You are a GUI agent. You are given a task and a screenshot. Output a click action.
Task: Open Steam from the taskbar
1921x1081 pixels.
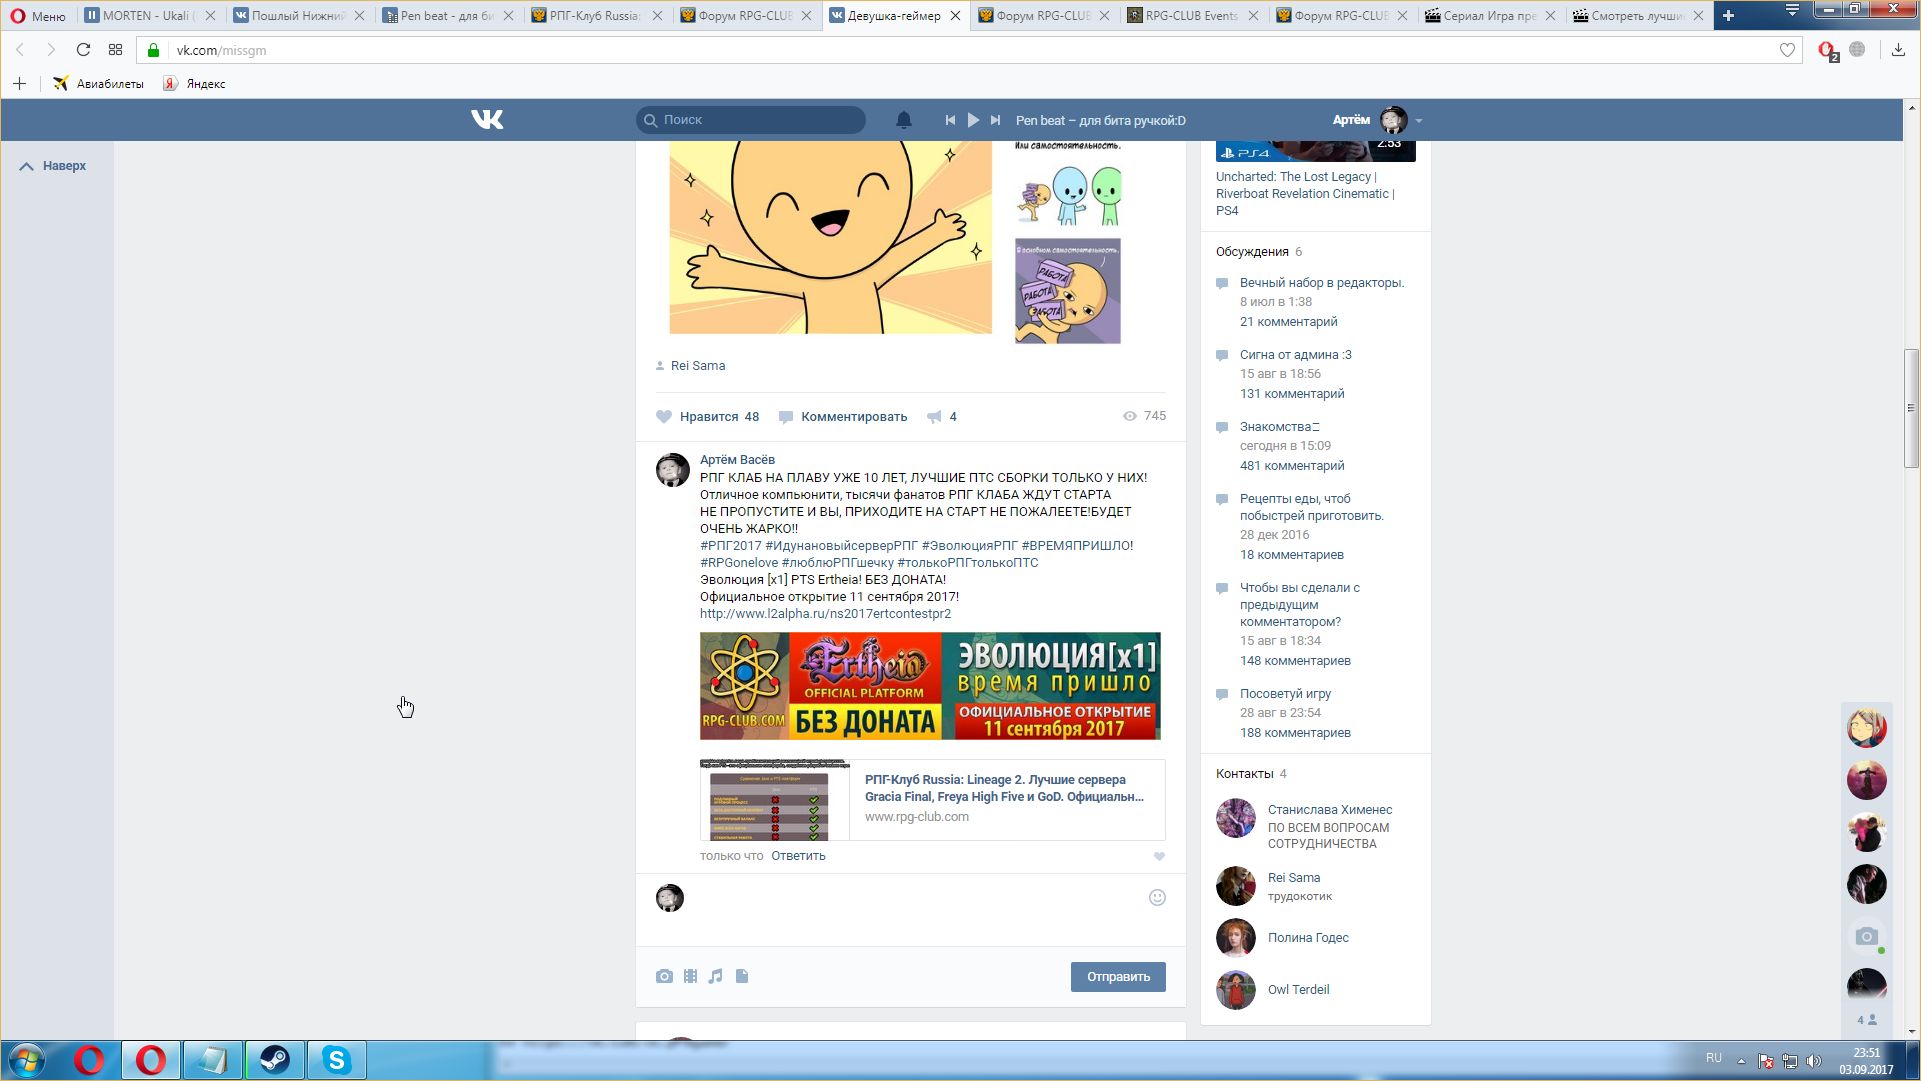(275, 1060)
